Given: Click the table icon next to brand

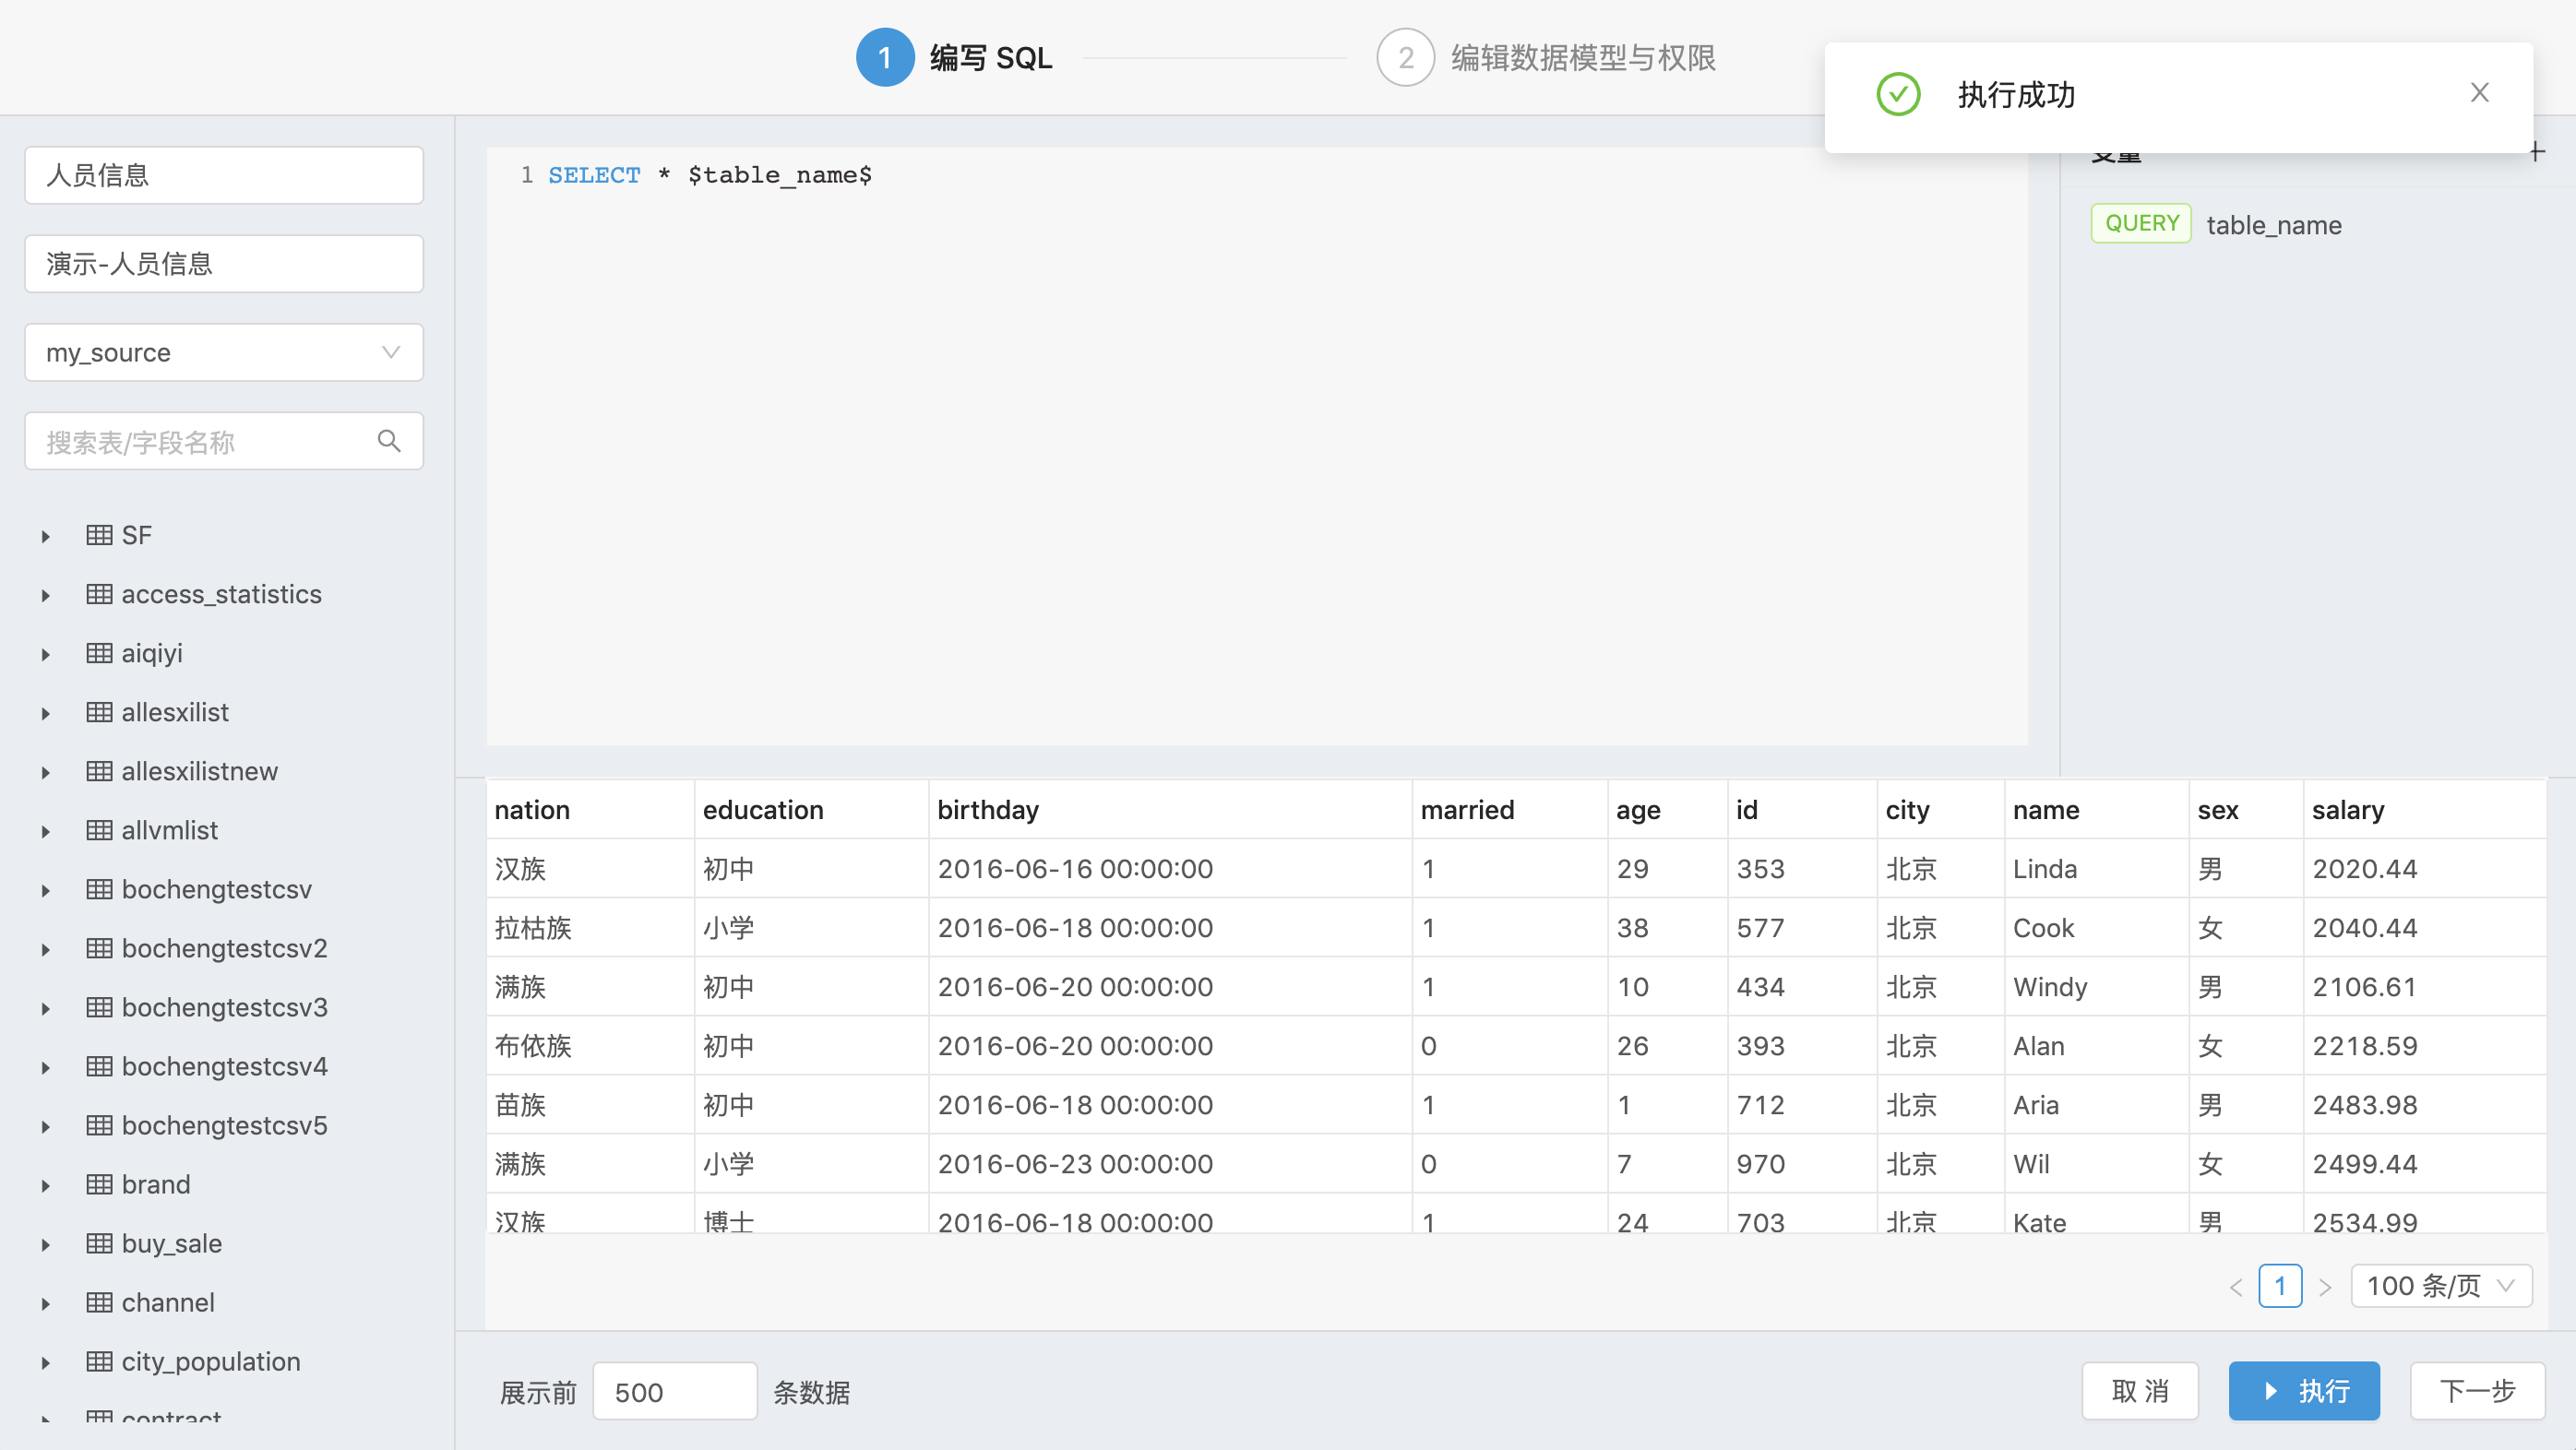Looking at the screenshot, I should click(x=99, y=1185).
